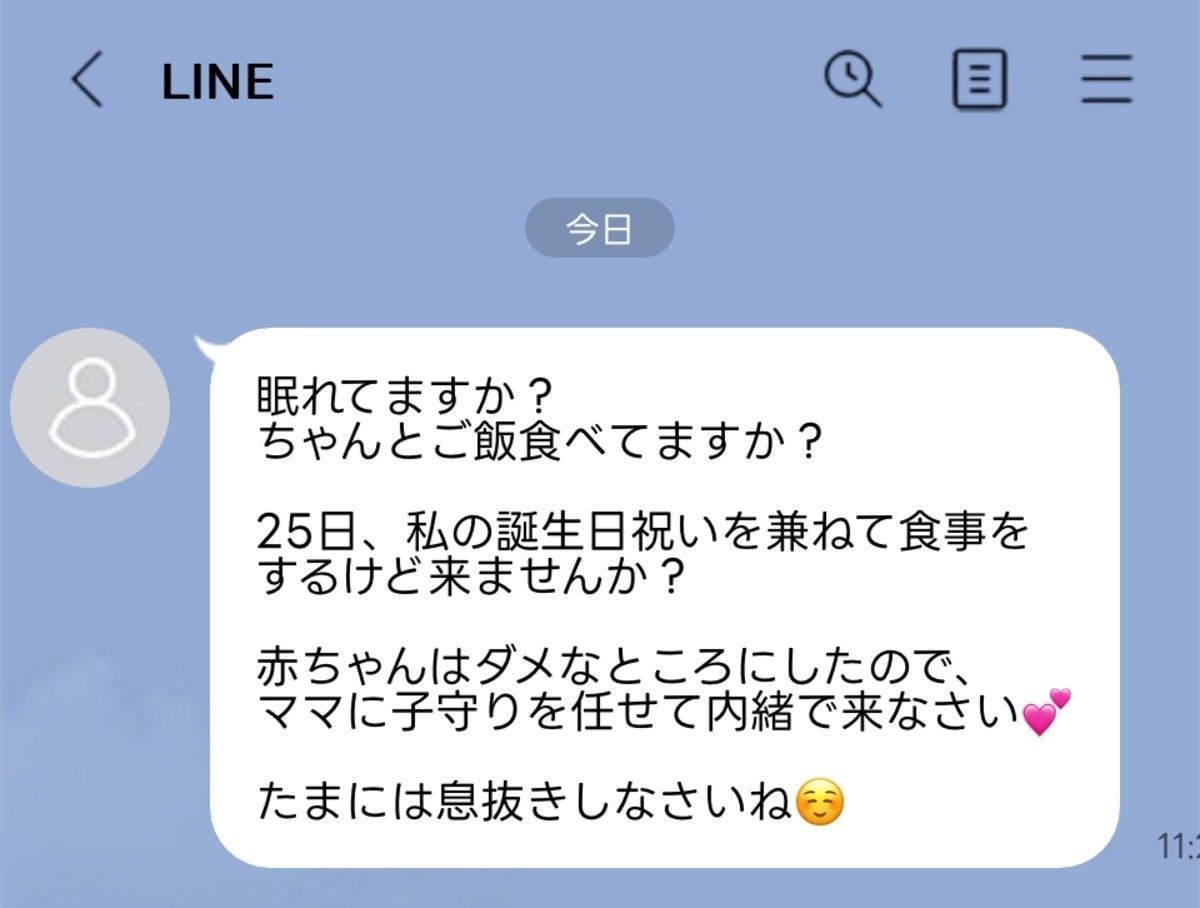Screen dimensions: 1200x908
Task: Open the notes icon in header
Action: [x=979, y=80]
